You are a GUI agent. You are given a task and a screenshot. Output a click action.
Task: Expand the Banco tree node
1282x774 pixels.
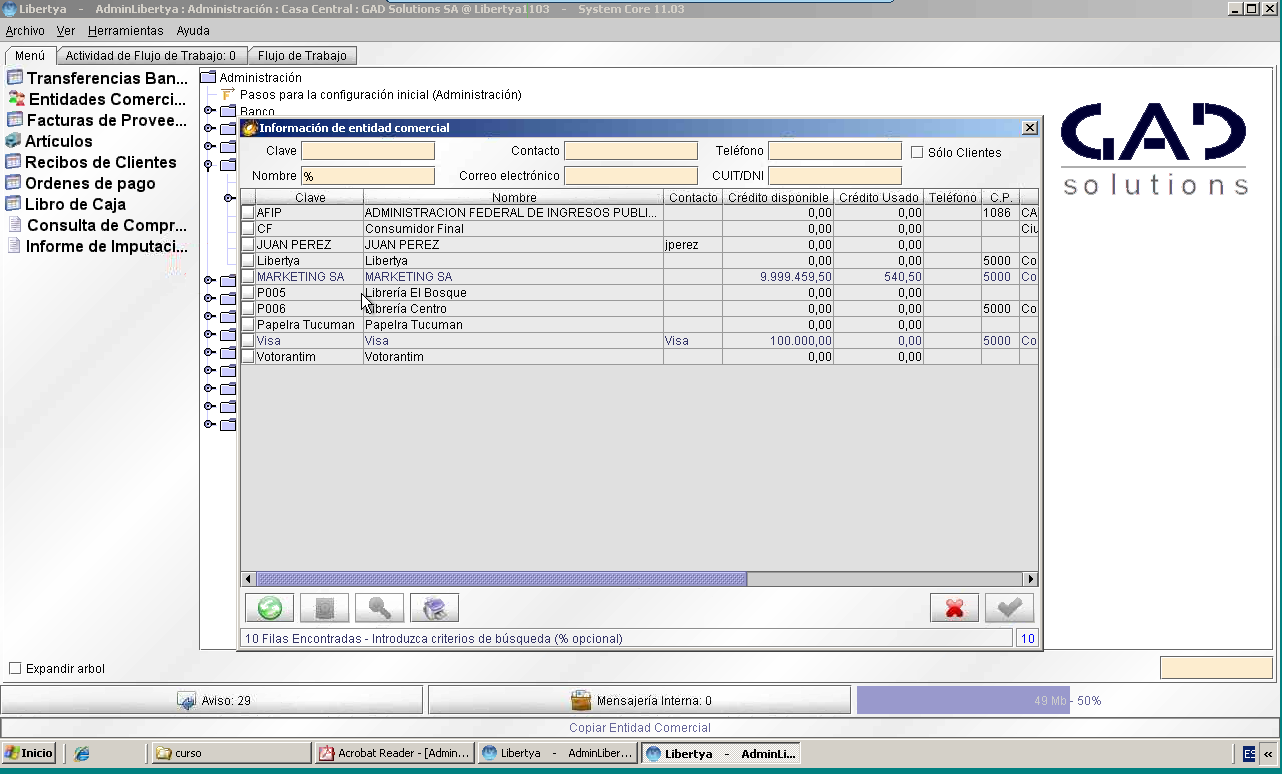tap(209, 111)
